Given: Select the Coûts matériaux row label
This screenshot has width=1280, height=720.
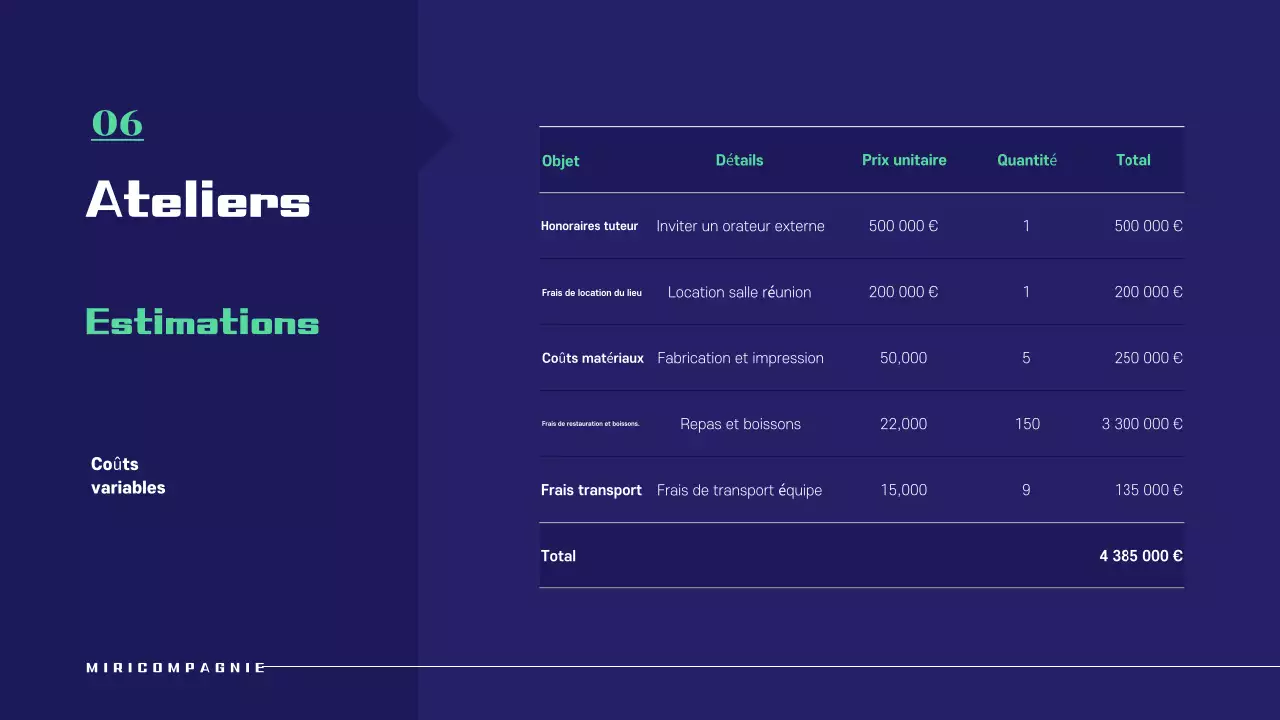Looking at the screenshot, I should [x=593, y=358].
